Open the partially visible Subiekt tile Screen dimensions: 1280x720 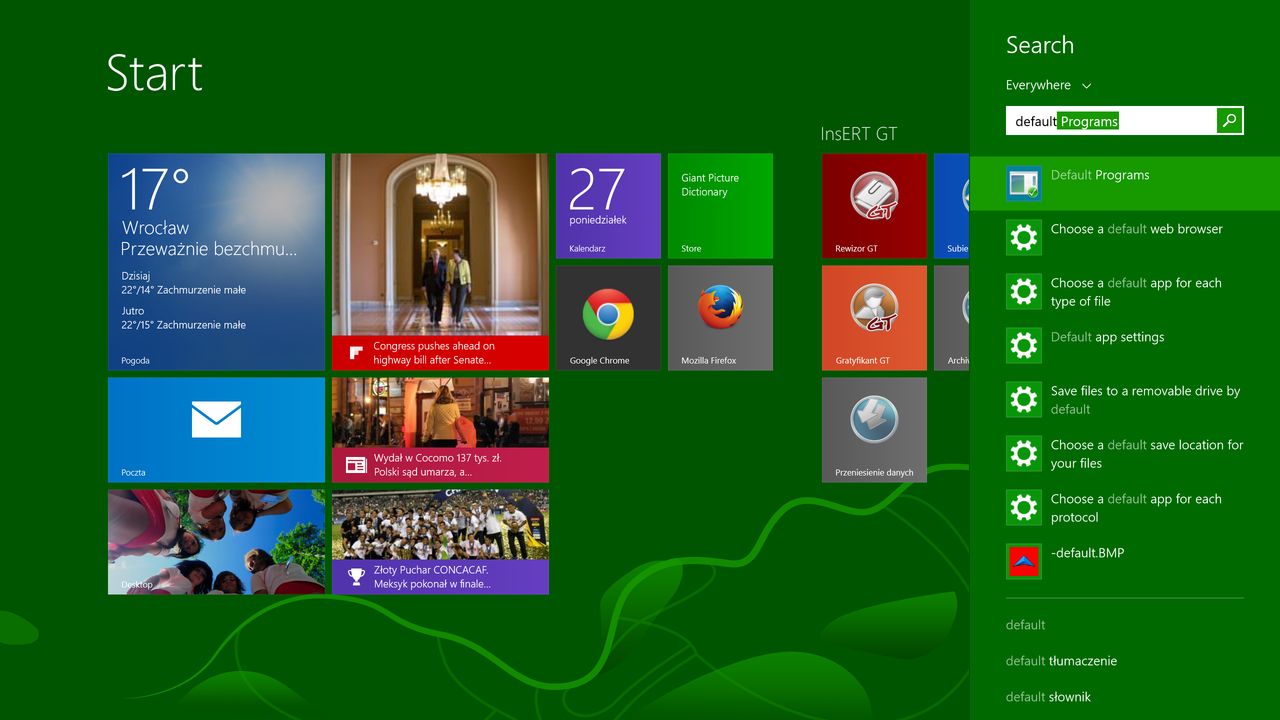click(951, 205)
